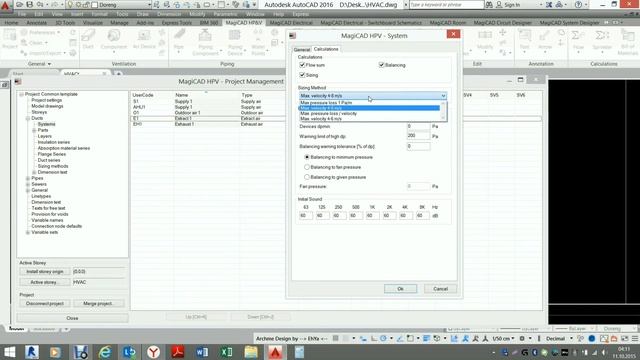Collapse the Ducts tree node

(28, 118)
